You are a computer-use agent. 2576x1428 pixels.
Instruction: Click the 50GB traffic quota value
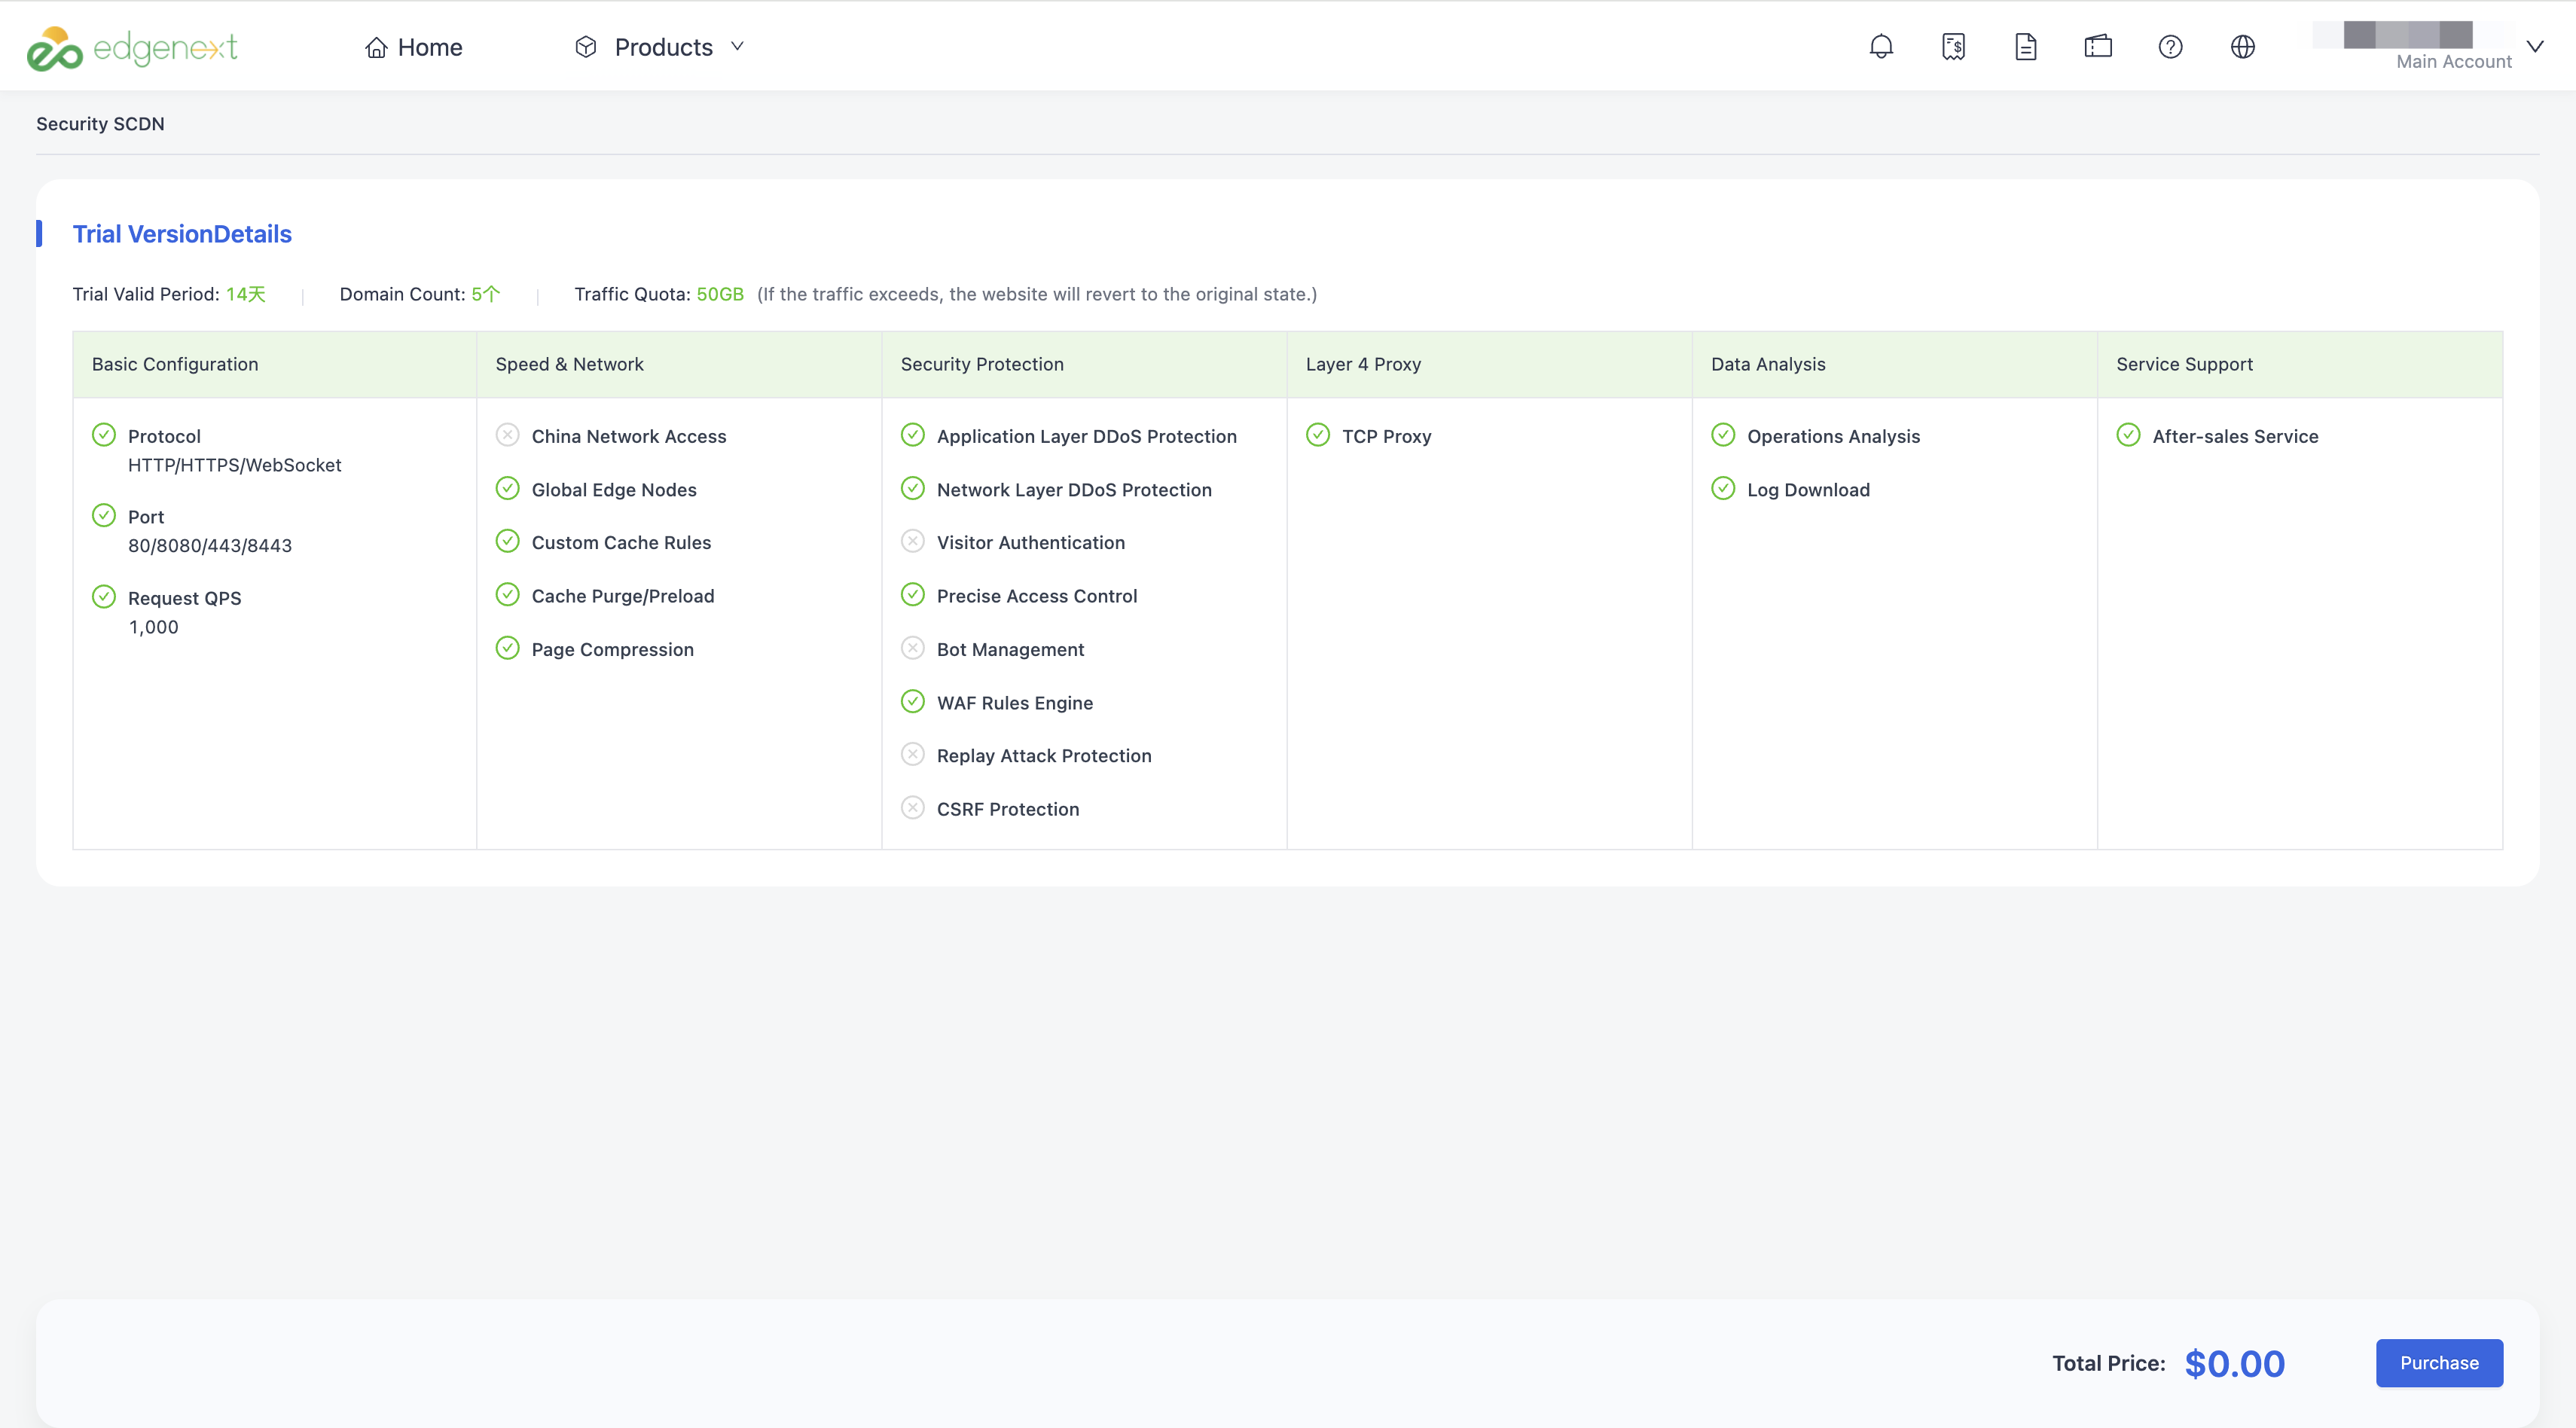tap(720, 294)
